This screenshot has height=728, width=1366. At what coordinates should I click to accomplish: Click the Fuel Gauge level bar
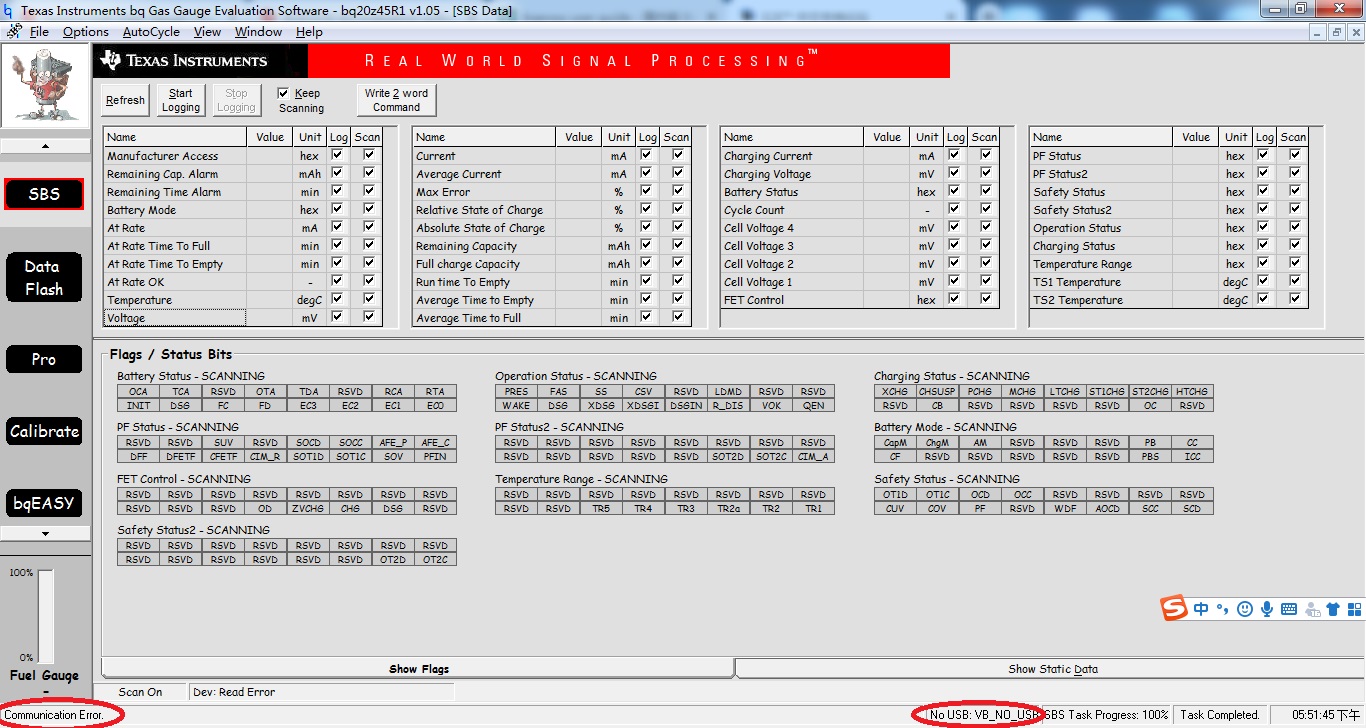[46, 617]
